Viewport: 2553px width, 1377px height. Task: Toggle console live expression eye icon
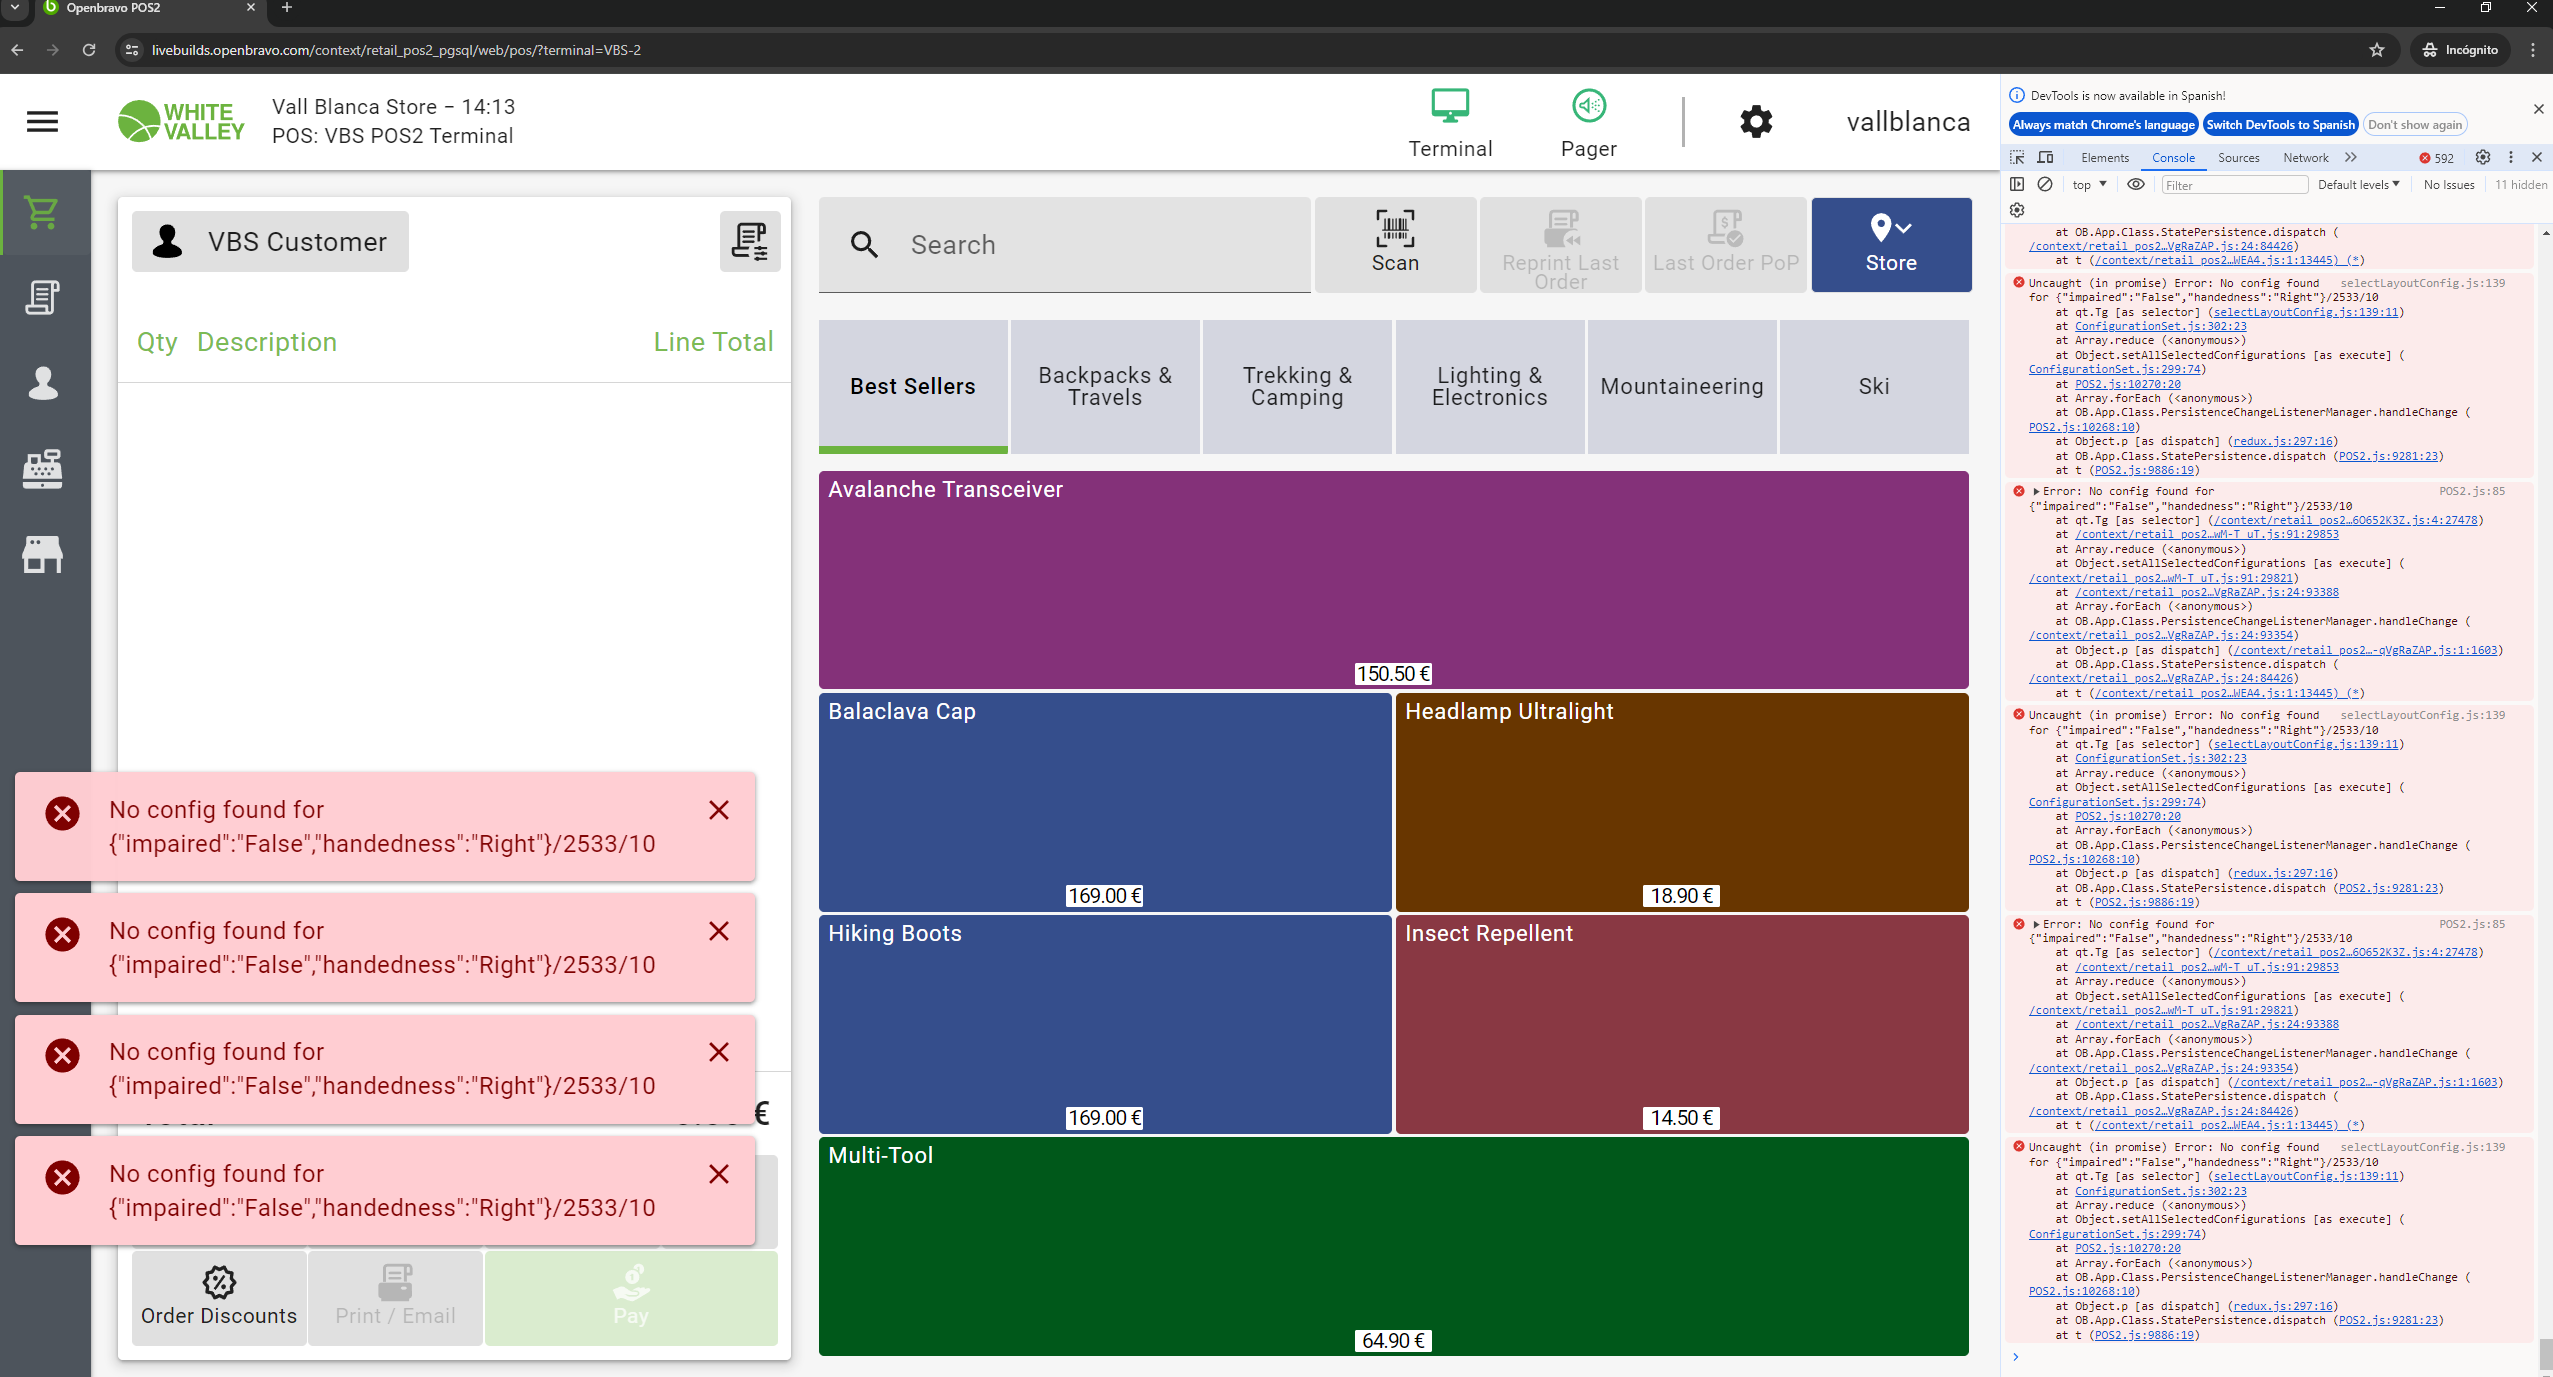click(x=2135, y=185)
